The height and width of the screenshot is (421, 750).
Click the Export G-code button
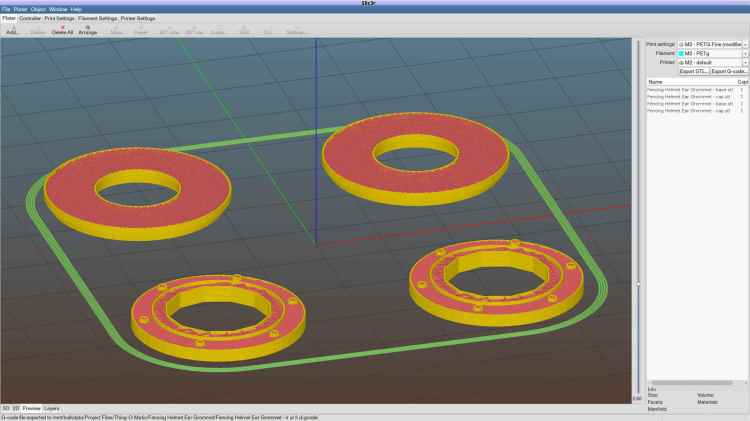[729, 71]
